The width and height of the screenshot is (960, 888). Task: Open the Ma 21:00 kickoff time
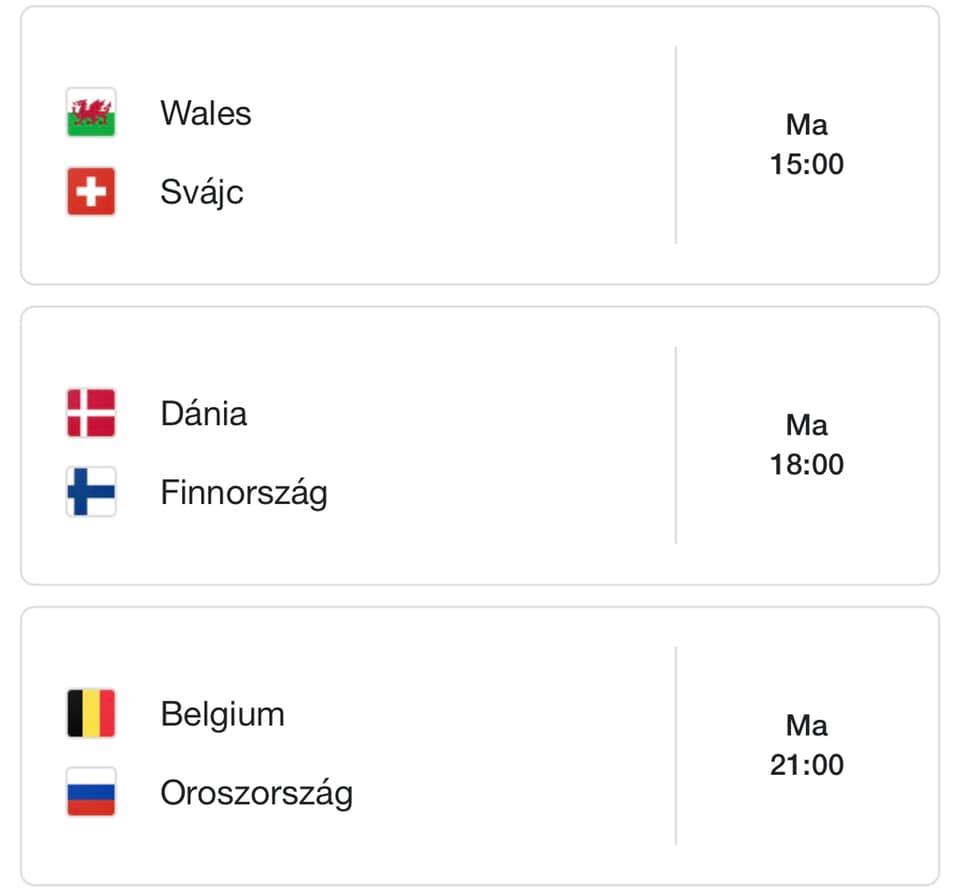(806, 745)
